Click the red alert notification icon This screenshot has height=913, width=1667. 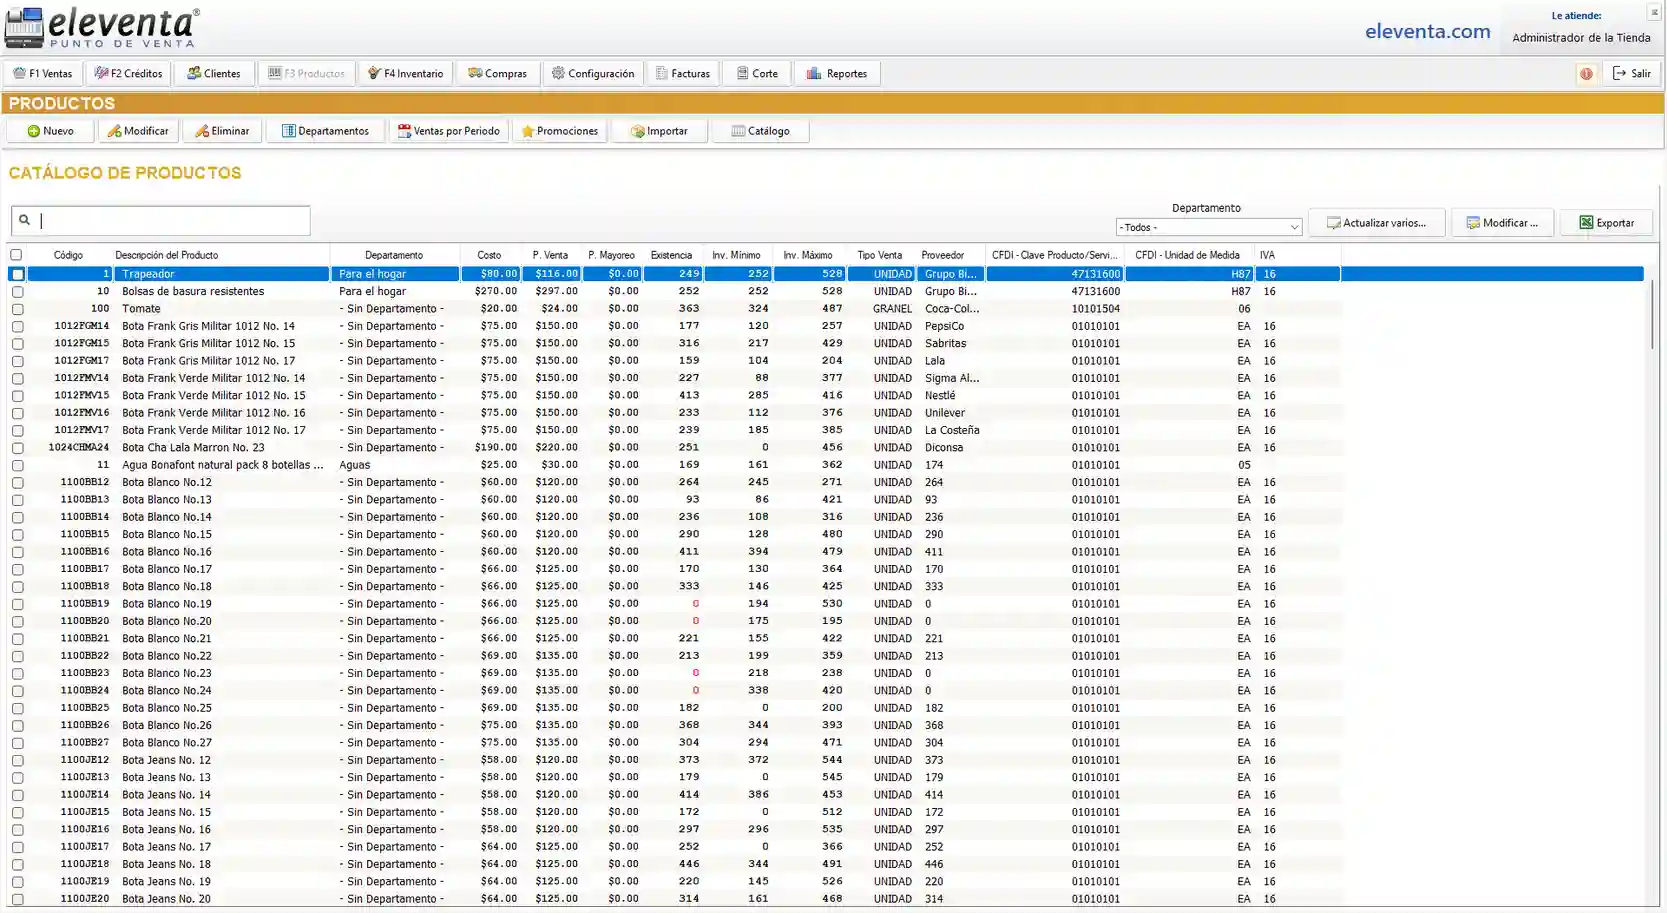[x=1586, y=74]
